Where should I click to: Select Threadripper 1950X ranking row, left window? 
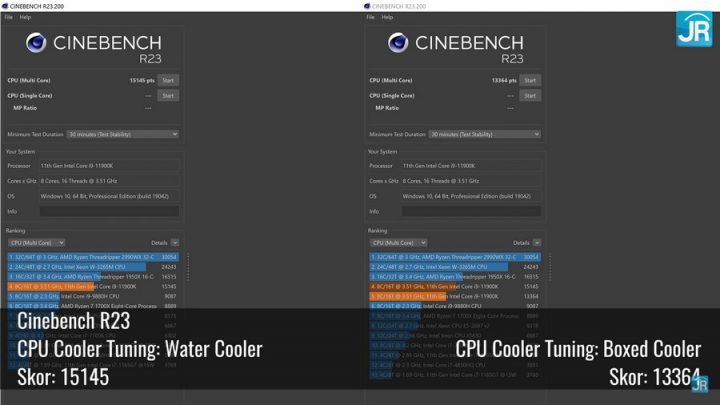point(93,276)
